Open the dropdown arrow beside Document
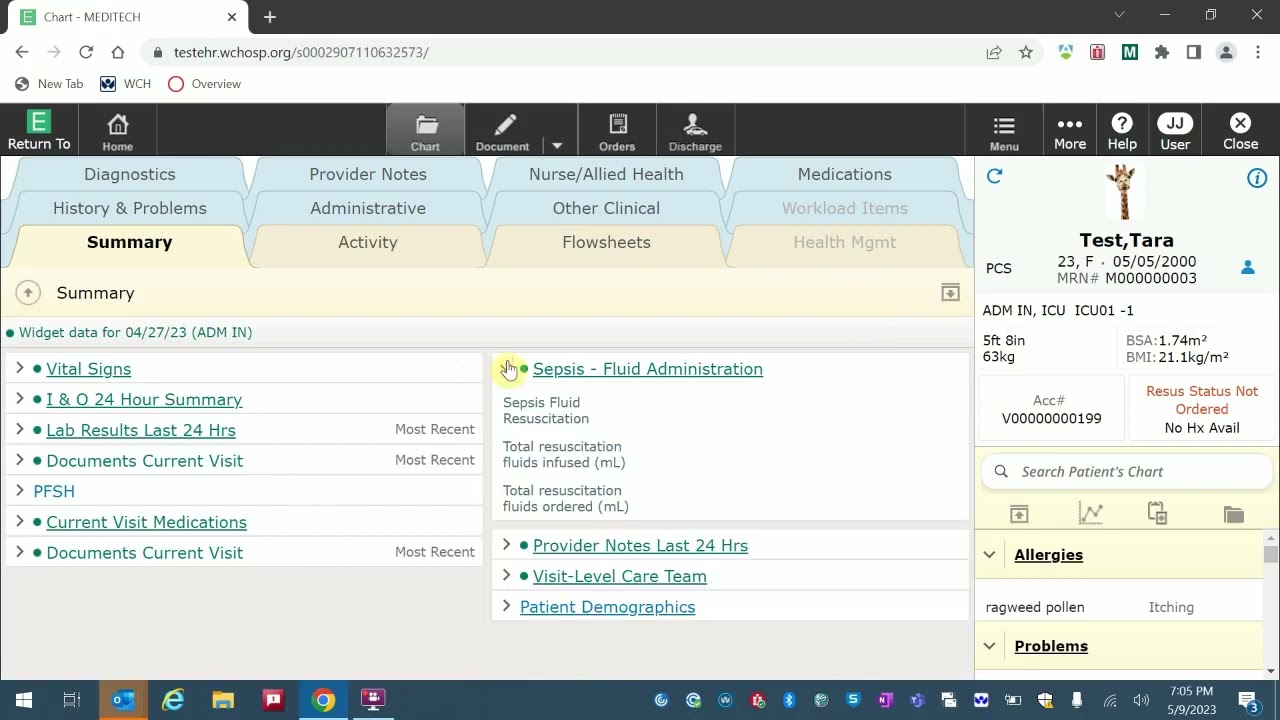1280x720 pixels. click(557, 145)
